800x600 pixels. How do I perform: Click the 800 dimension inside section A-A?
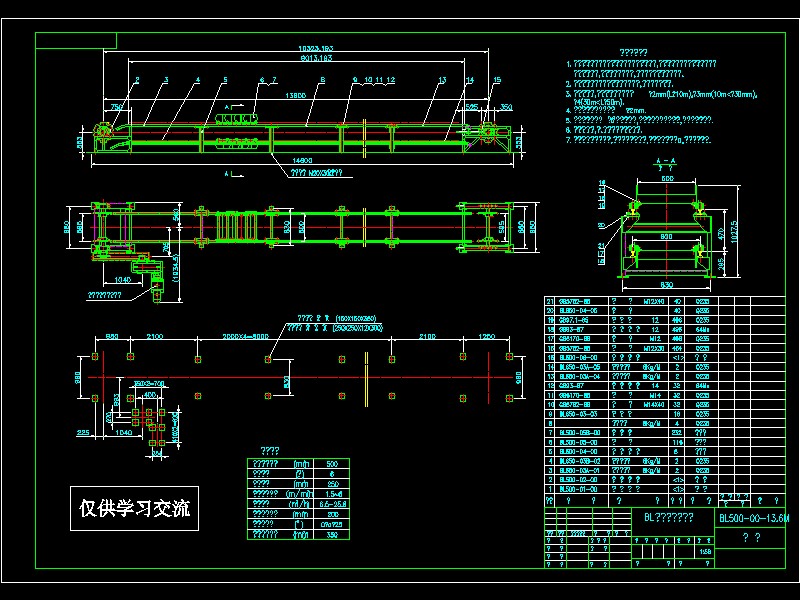(x=666, y=237)
